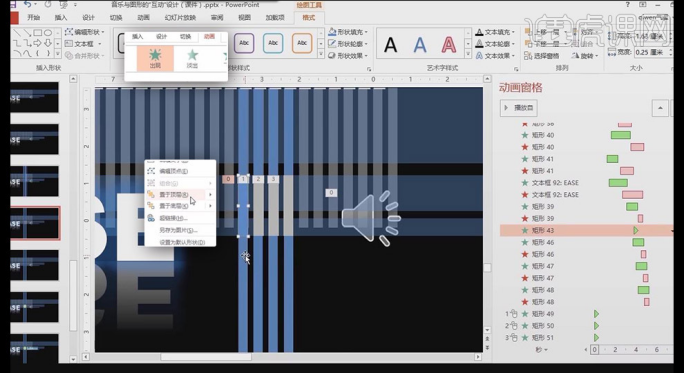Screen dimensions: 684x373
Task: Select the down arrow shape in gallery
Action: pos(48,43)
